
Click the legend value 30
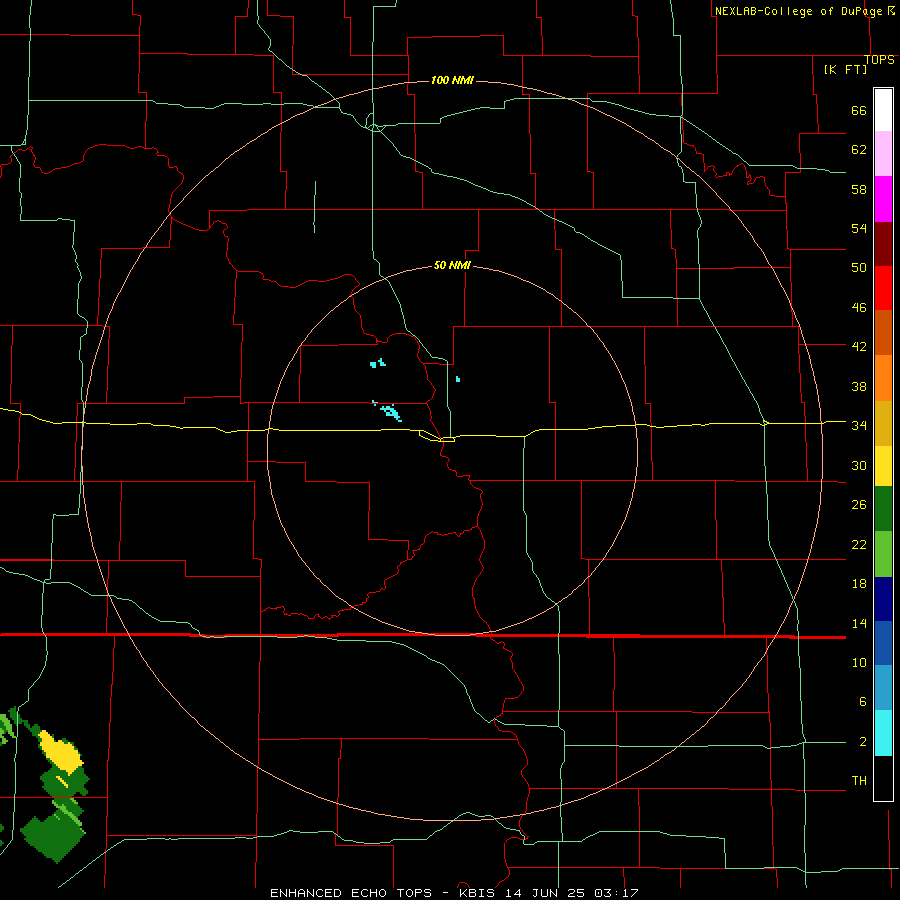(x=859, y=465)
